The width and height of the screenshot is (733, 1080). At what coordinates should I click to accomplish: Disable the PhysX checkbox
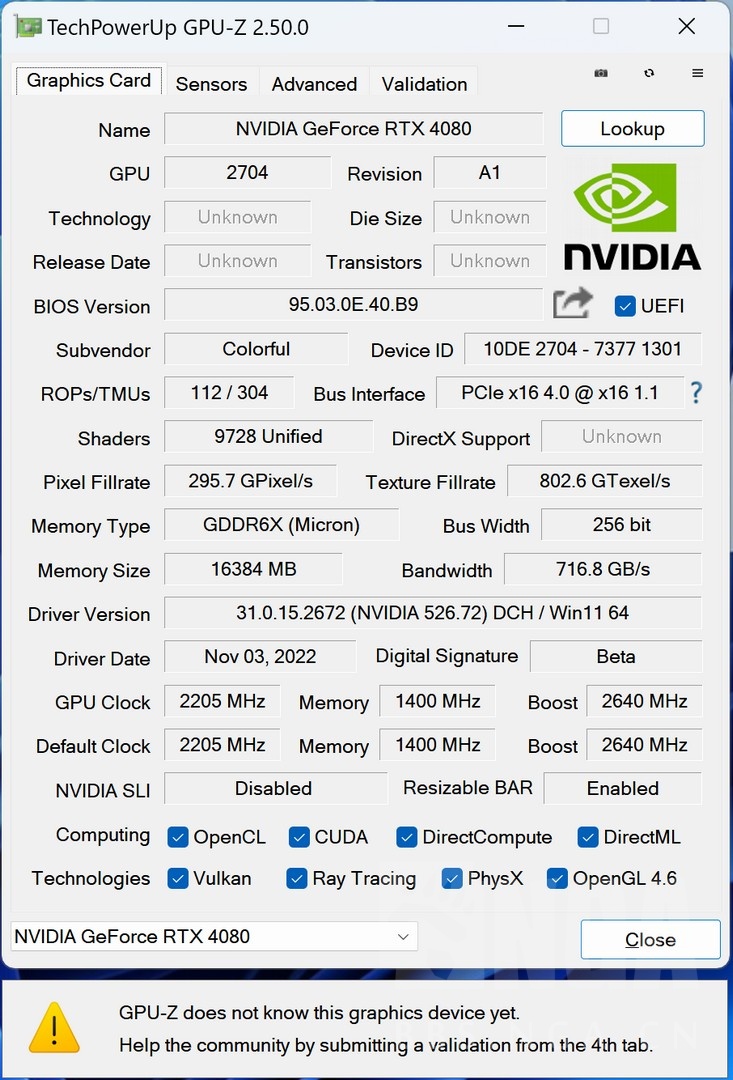pyautogui.click(x=452, y=878)
